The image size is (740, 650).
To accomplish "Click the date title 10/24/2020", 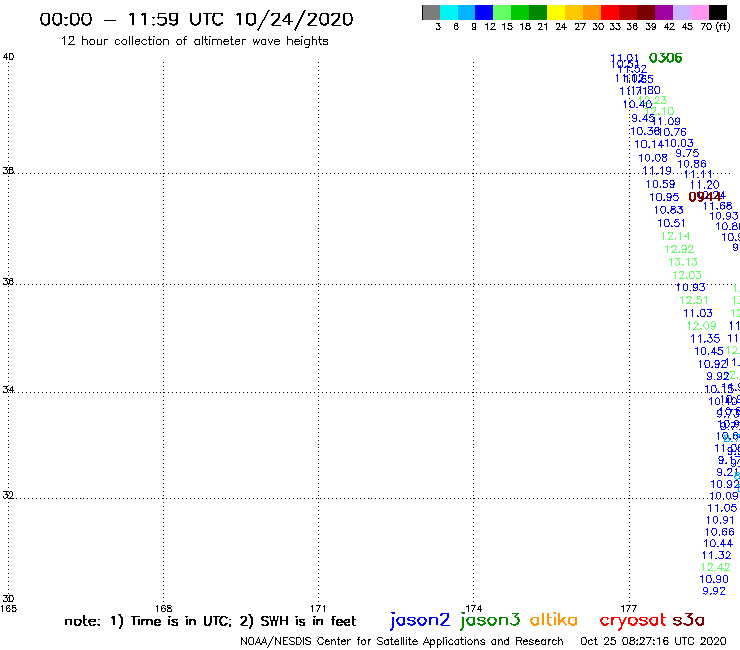I will [294, 19].
